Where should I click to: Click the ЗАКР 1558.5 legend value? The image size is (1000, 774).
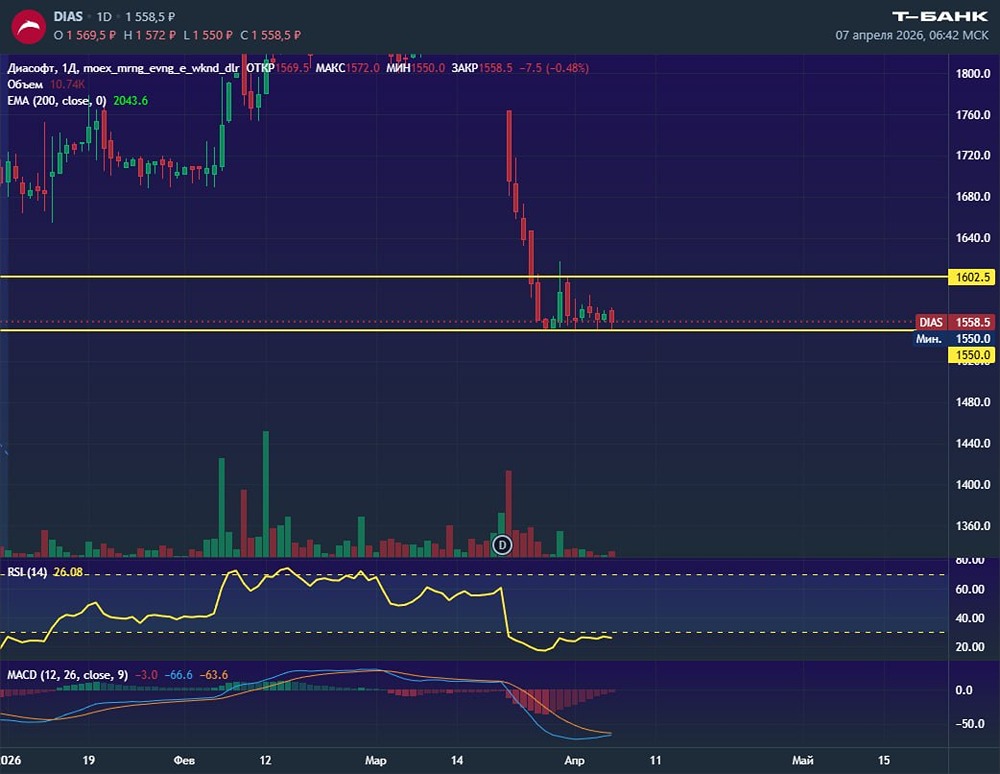[482, 68]
